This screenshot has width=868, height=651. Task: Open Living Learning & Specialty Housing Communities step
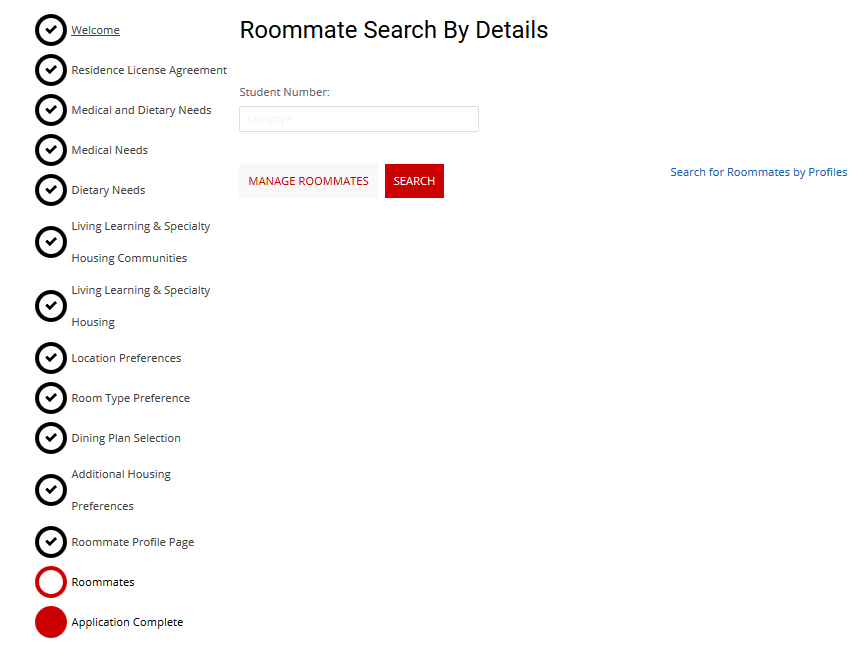point(140,242)
